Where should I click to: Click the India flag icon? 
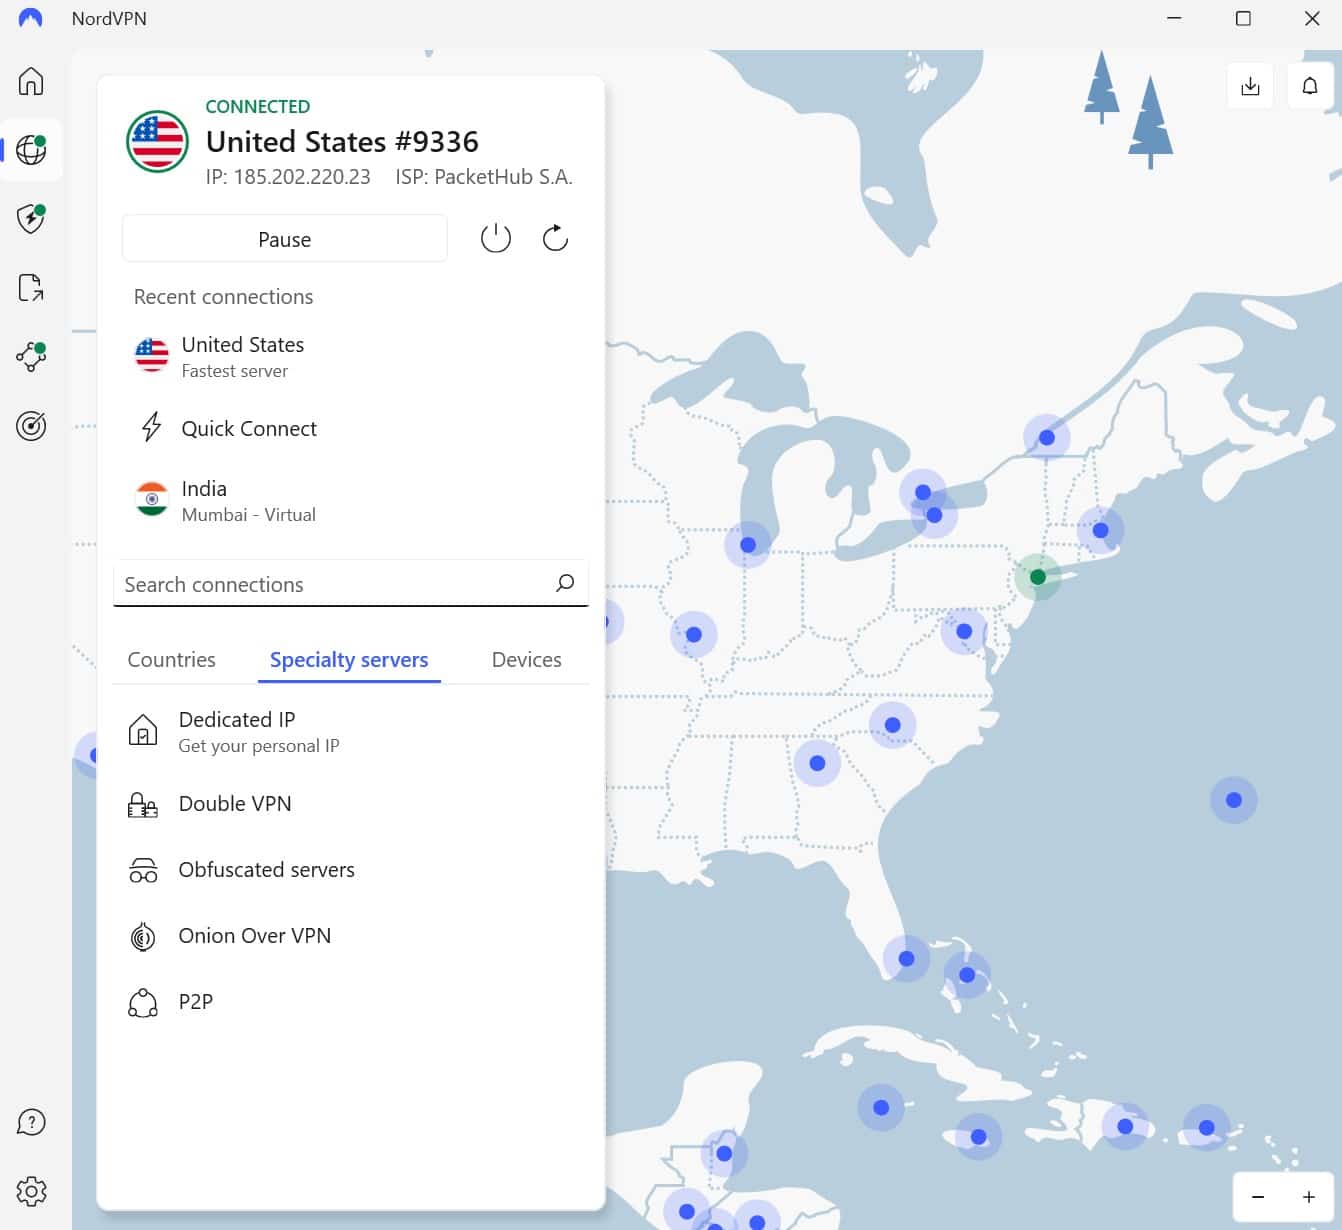click(152, 500)
